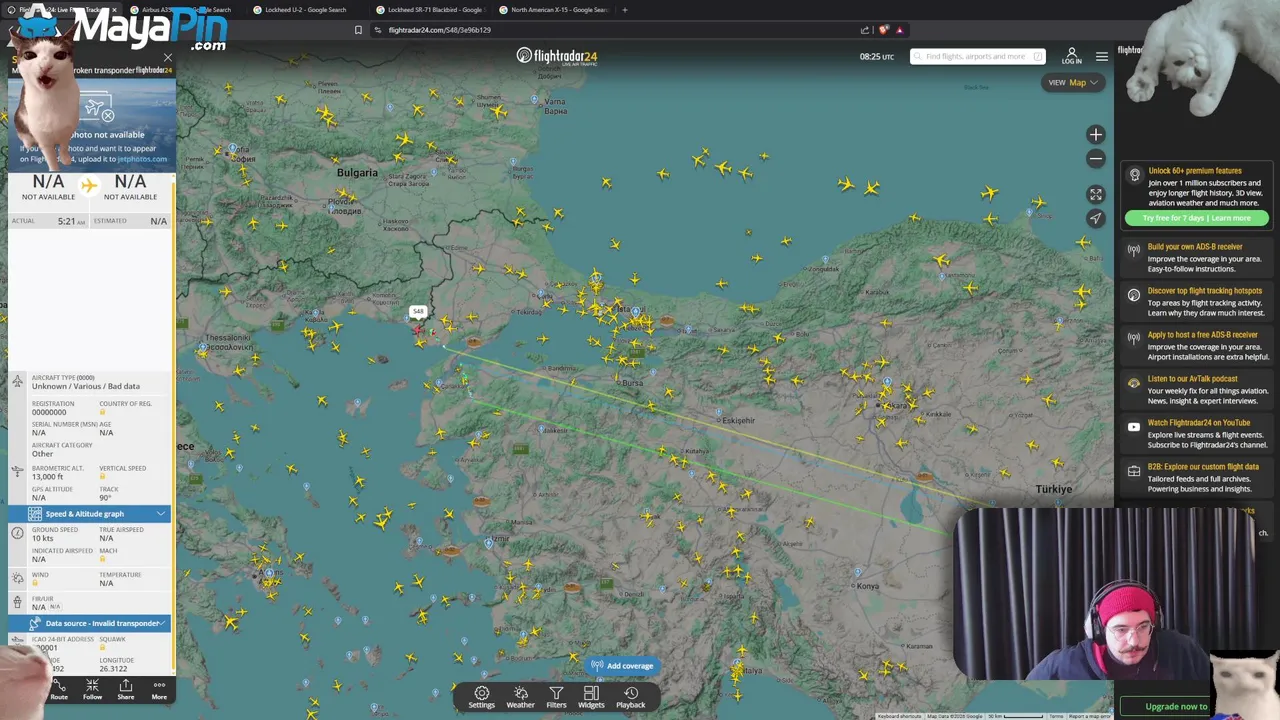1280x720 pixels.
Task: Click the 10 kts ground speed value
Action: 43,539
